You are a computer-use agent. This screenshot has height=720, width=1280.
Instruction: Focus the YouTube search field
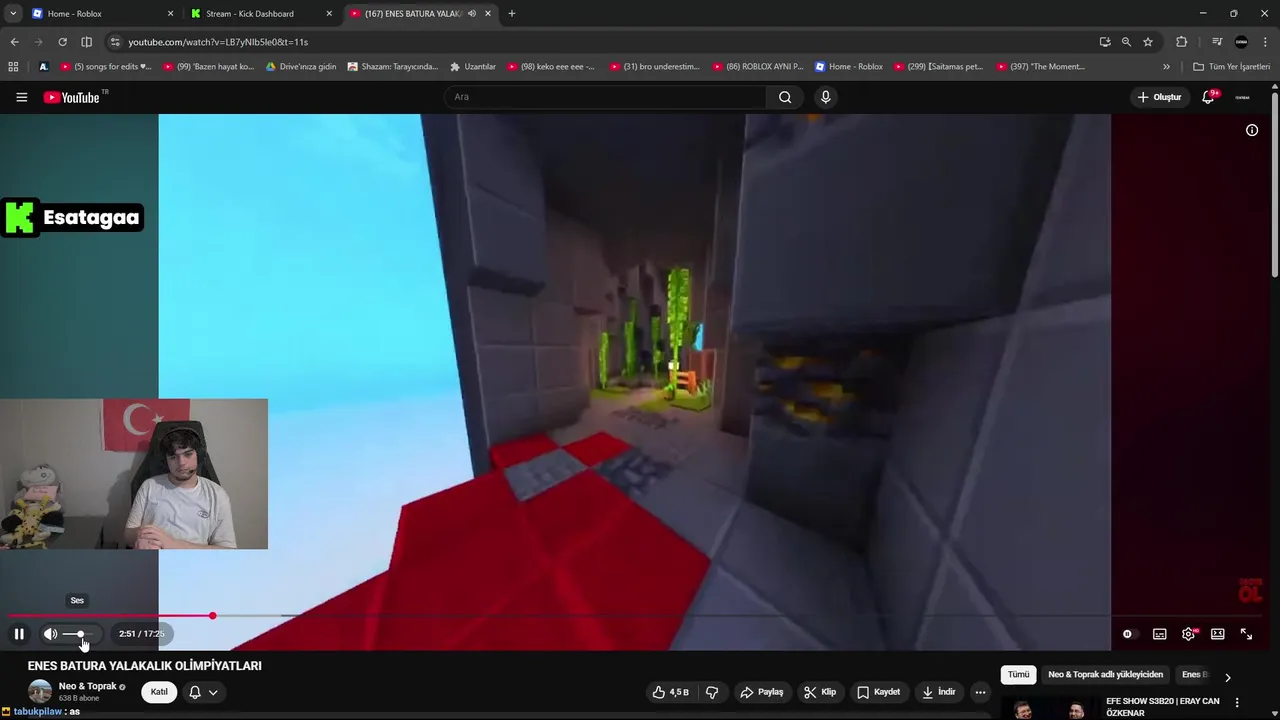pos(605,97)
